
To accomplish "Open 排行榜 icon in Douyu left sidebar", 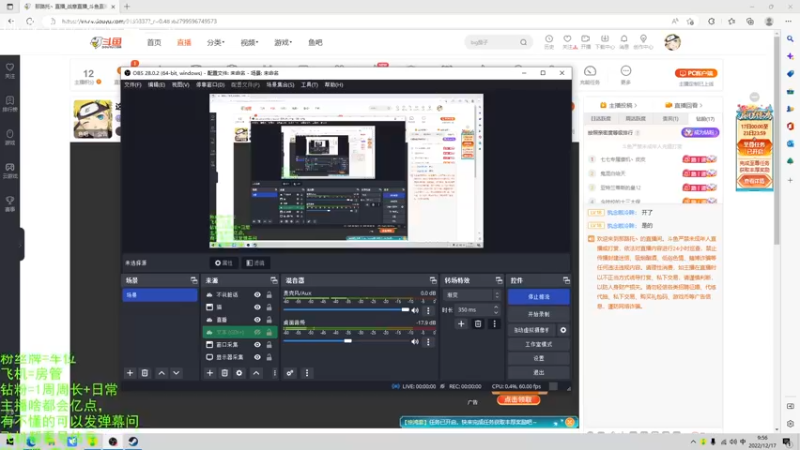I will coord(10,104).
